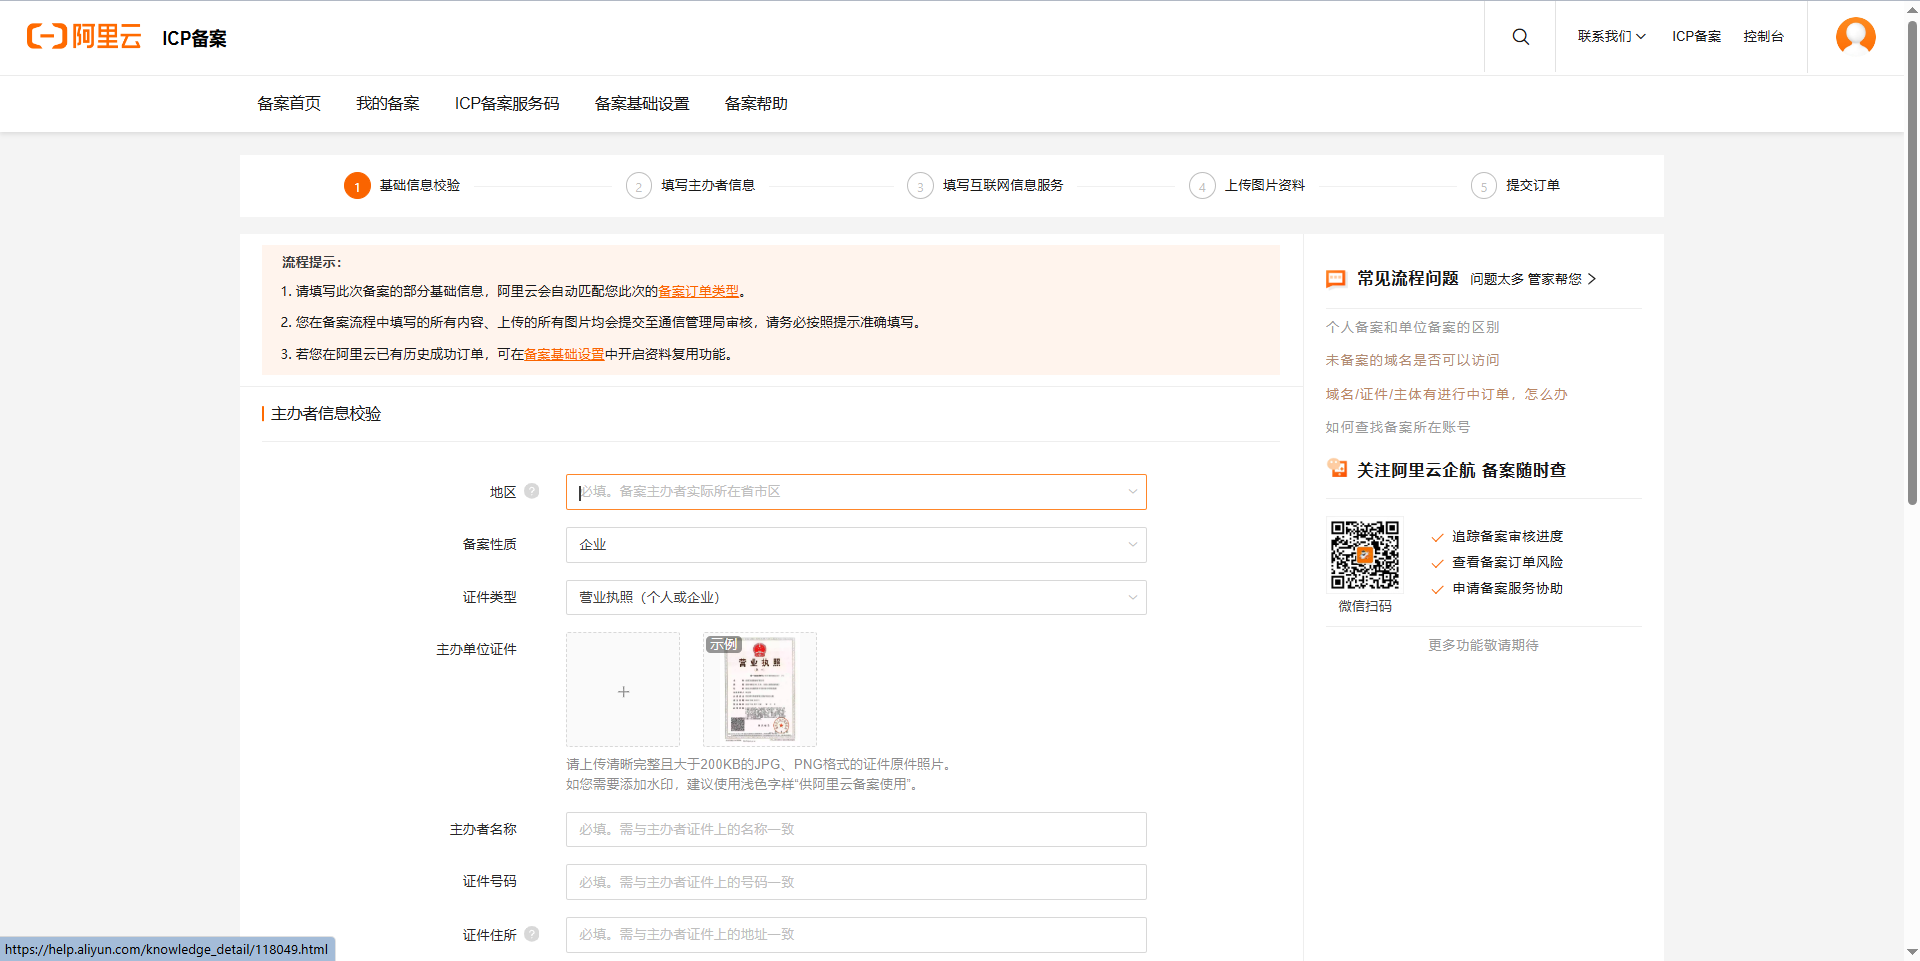Focus the 证件住所 input field
This screenshot has width=1920, height=961.
[x=856, y=934]
